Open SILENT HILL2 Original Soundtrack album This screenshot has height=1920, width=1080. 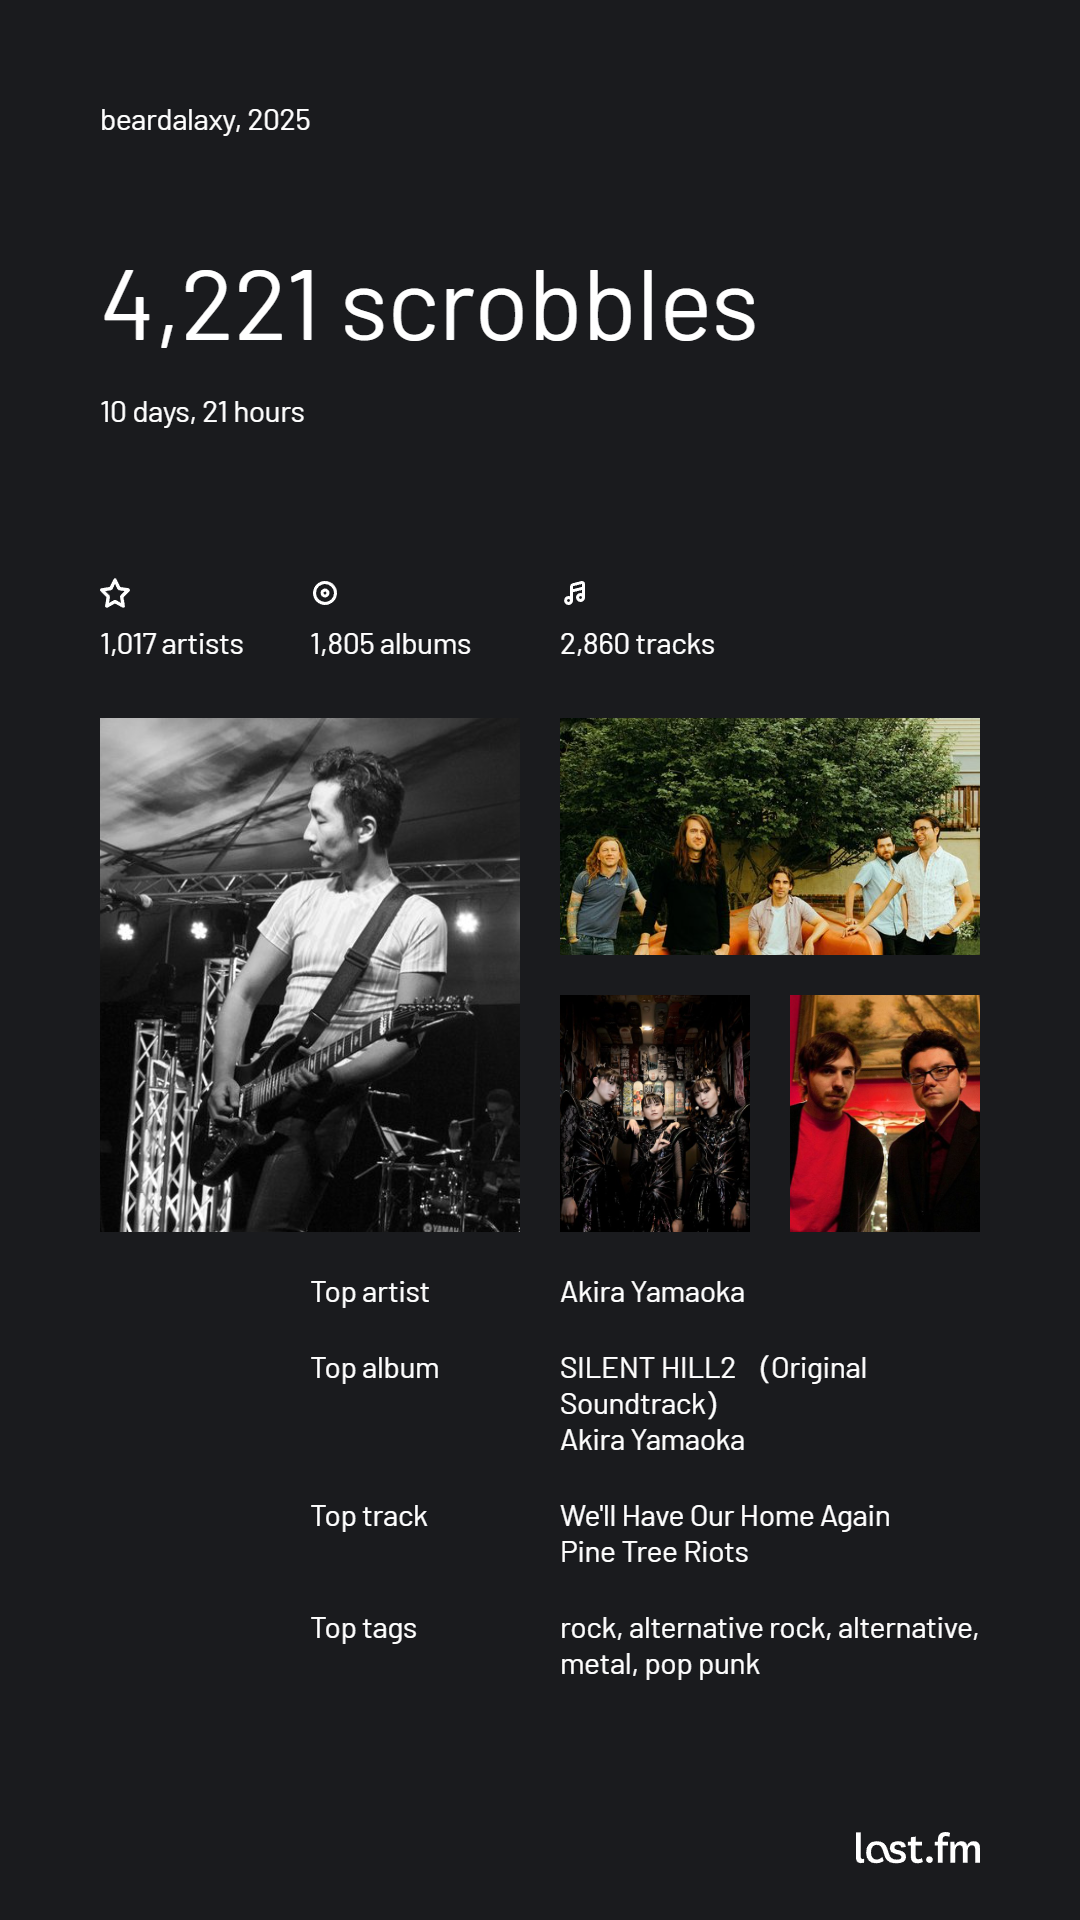[713, 1385]
